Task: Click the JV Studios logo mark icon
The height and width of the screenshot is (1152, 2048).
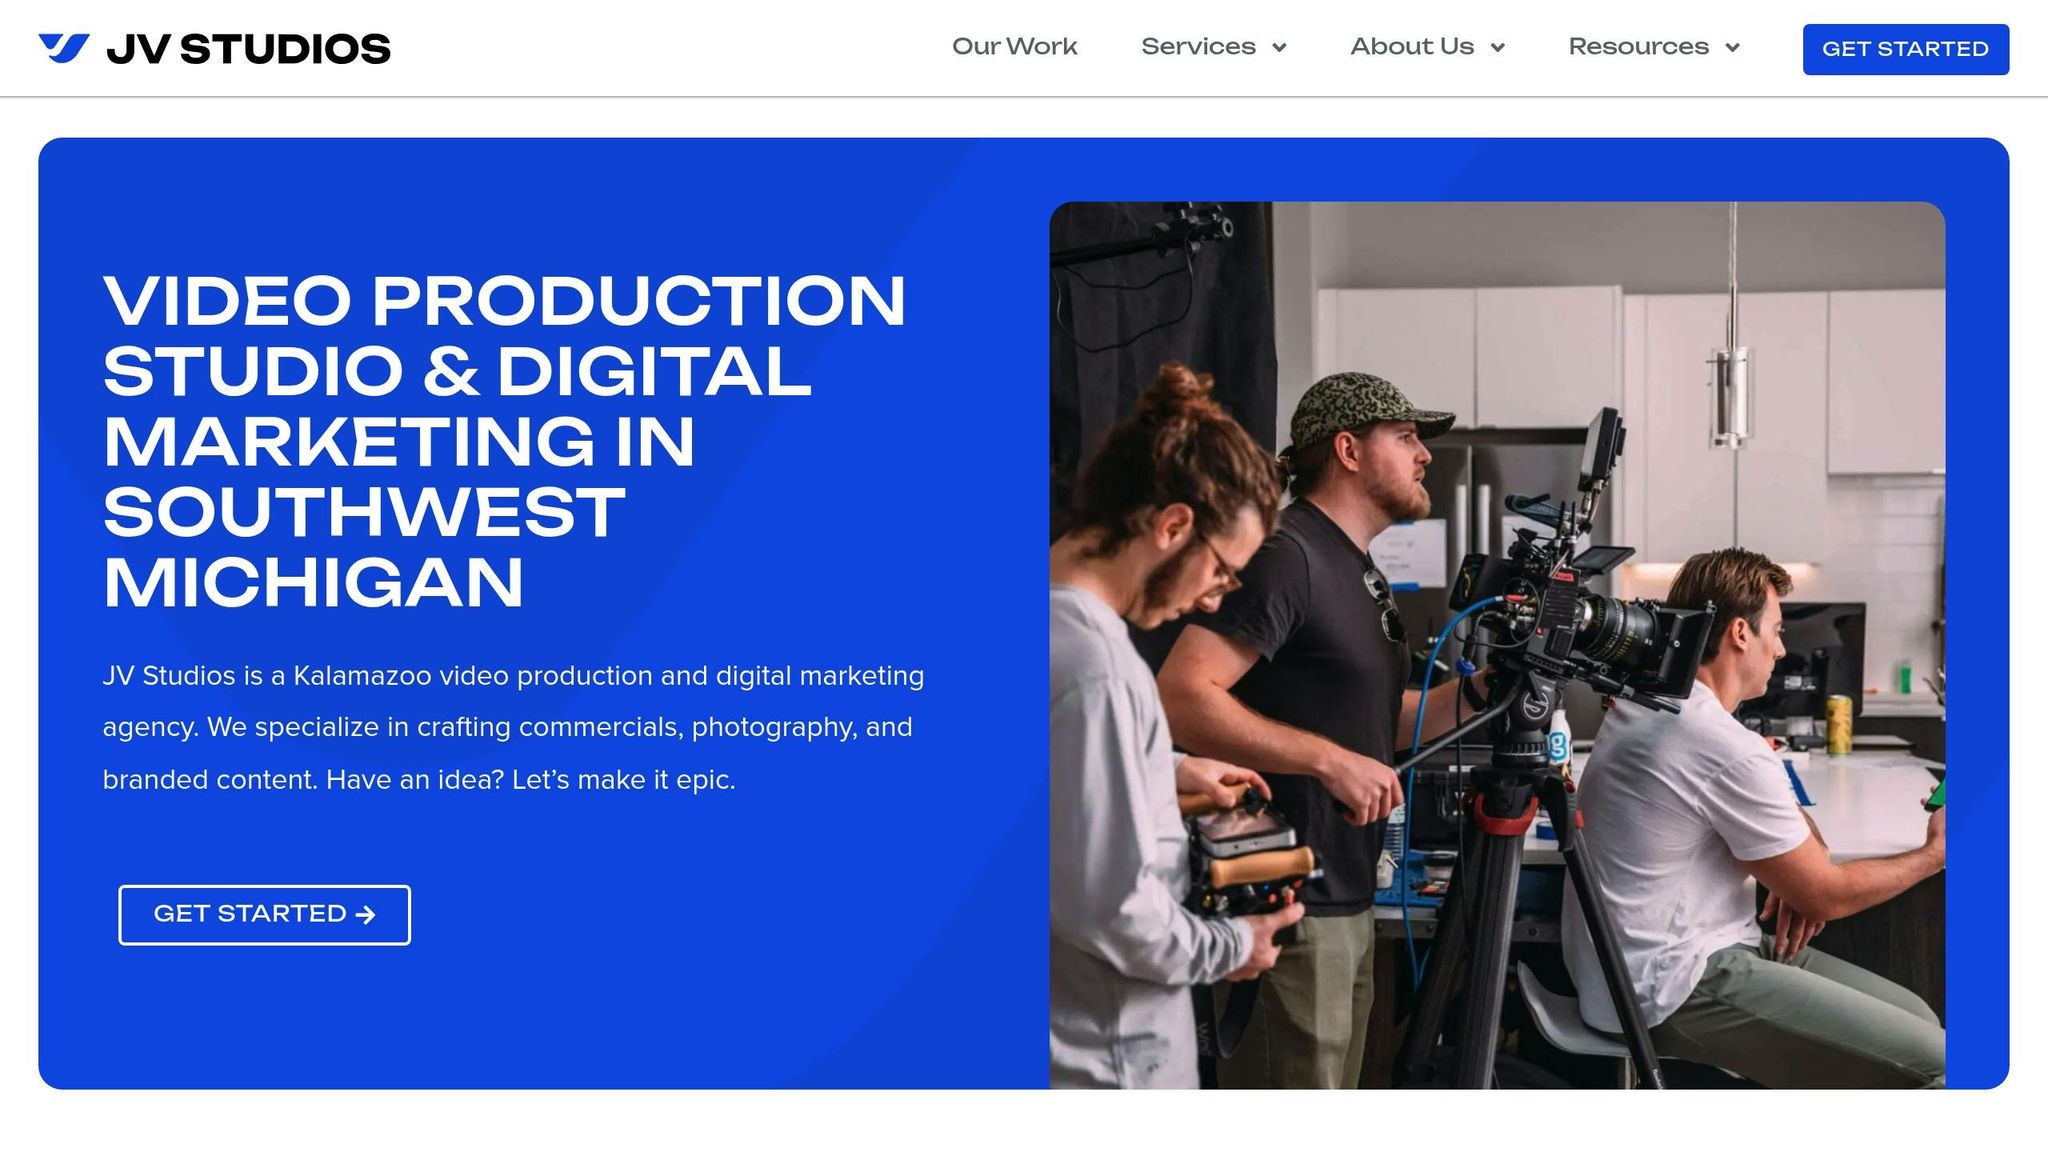Action: (64, 47)
